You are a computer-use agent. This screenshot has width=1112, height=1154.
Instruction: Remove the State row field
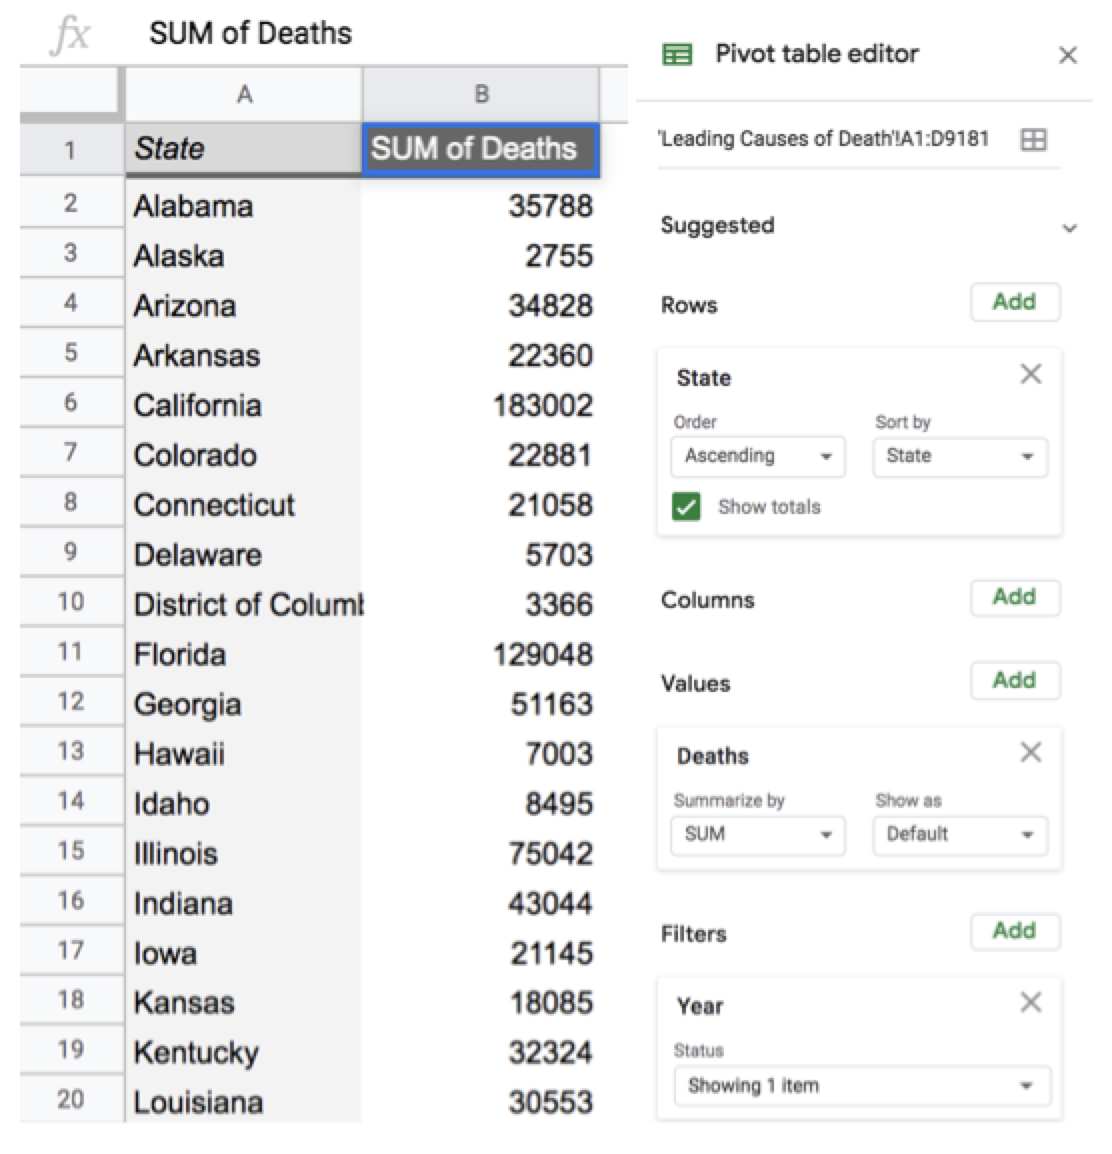1030,374
